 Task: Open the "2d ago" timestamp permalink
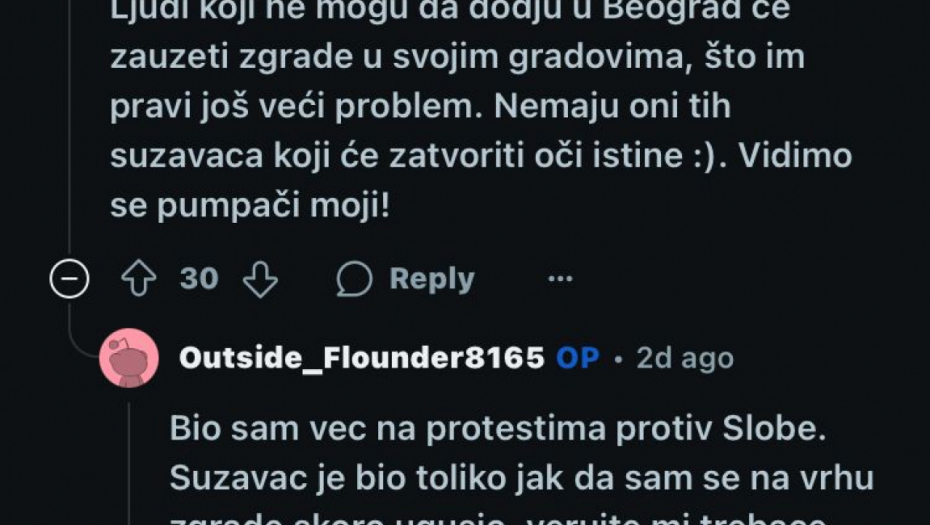click(685, 358)
